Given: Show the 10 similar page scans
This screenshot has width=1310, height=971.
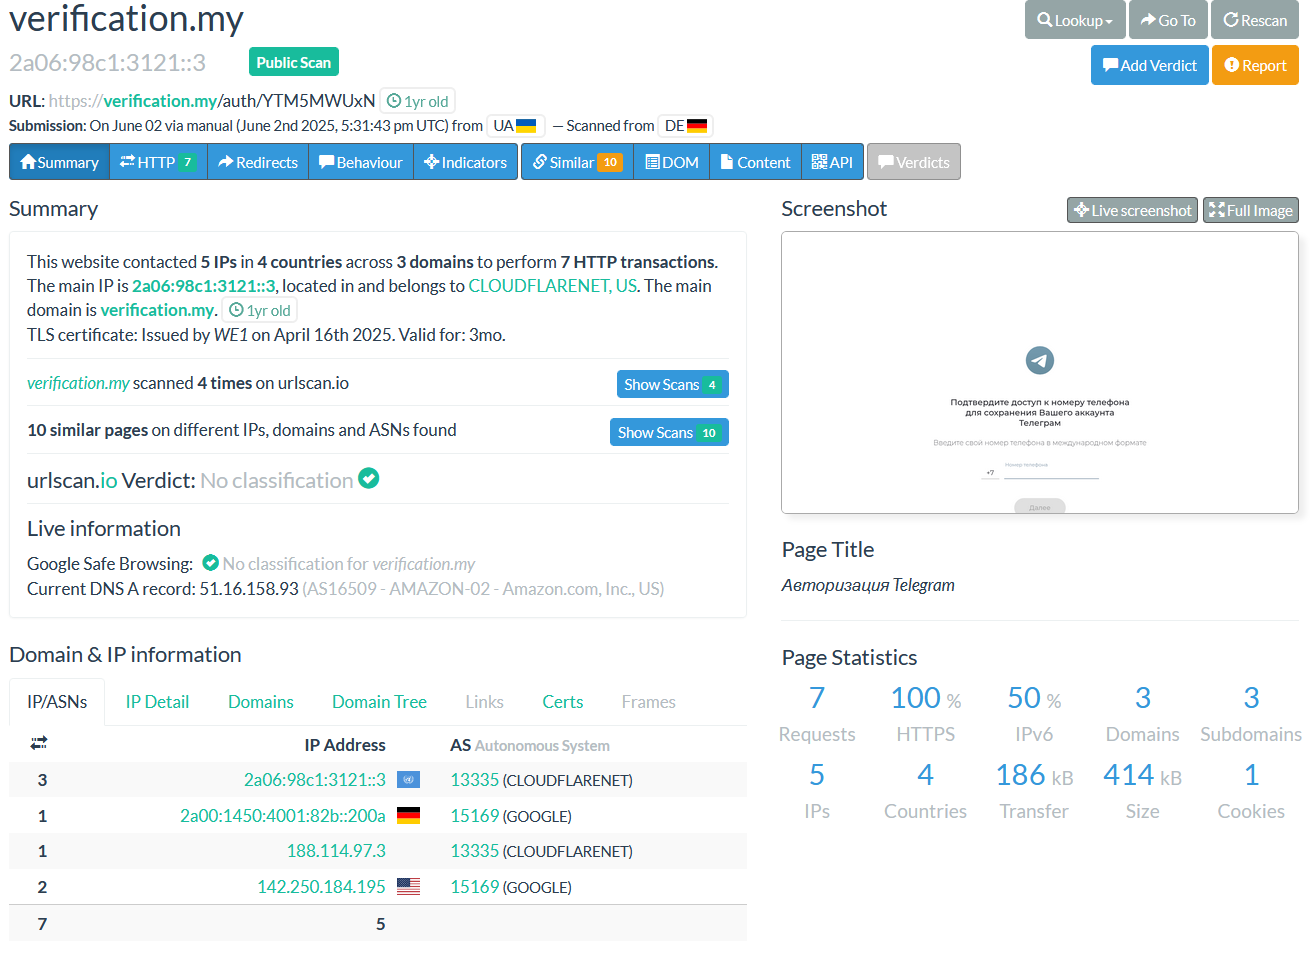Looking at the screenshot, I should pyautogui.click(x=669, y=432).
